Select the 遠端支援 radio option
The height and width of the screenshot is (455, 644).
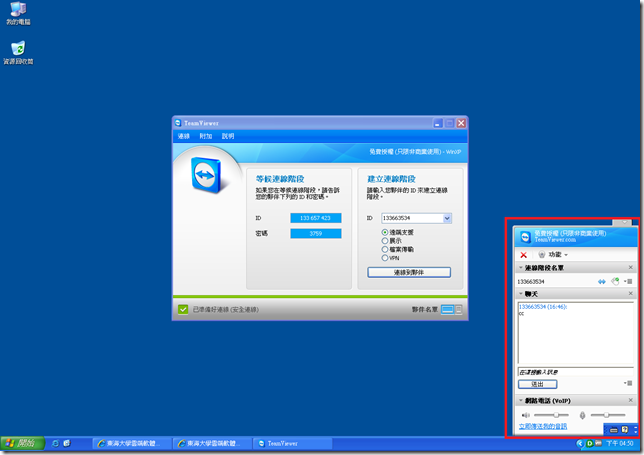(x=385, y=232)
